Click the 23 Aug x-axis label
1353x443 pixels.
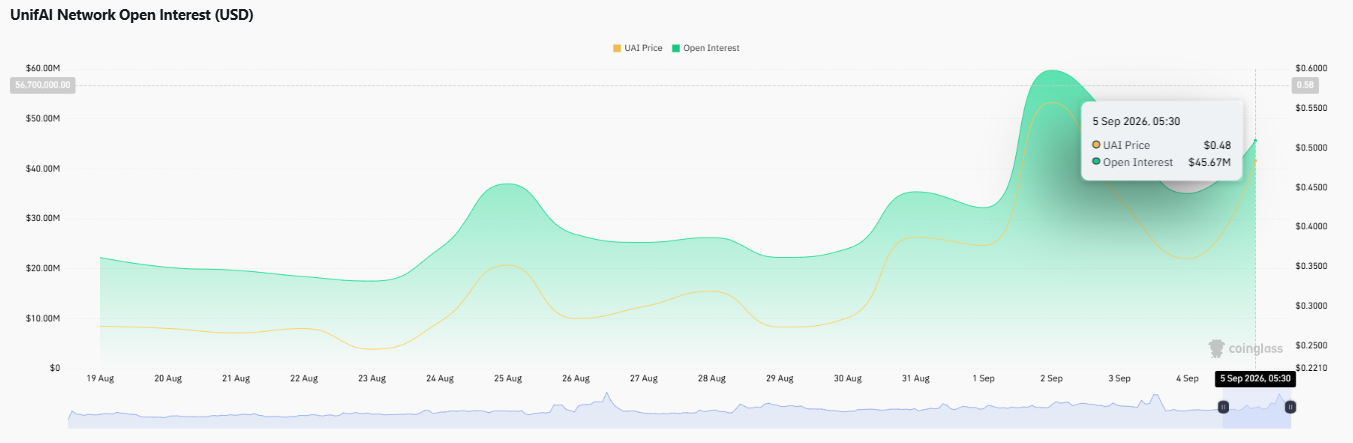[x=372, y=379]
